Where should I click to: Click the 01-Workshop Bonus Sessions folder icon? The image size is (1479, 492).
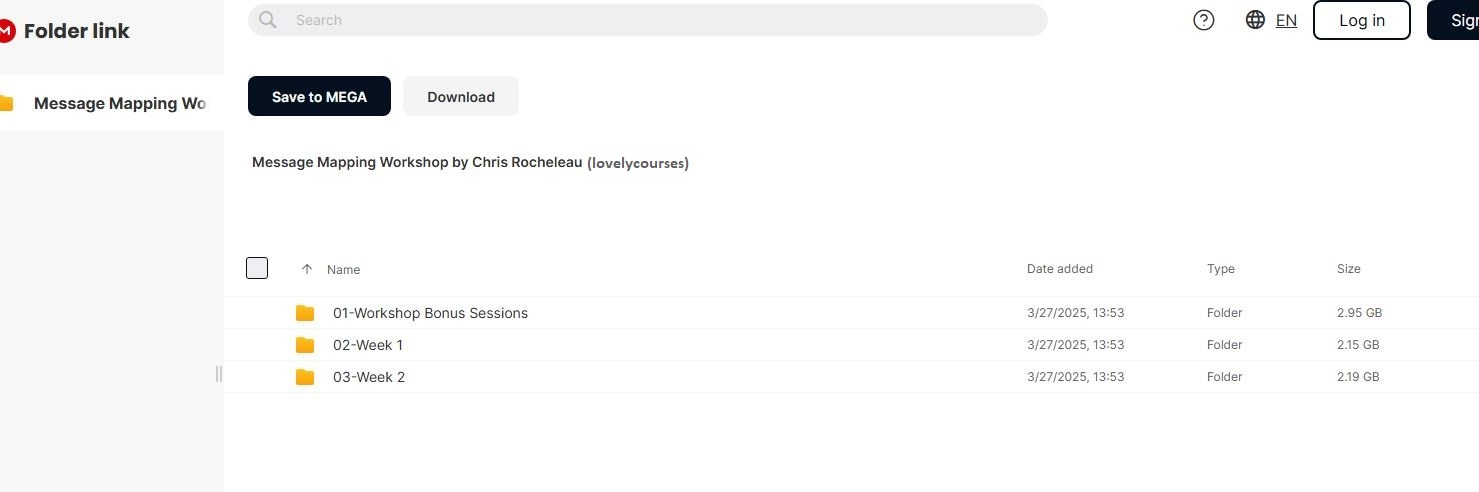click(305, 313)
